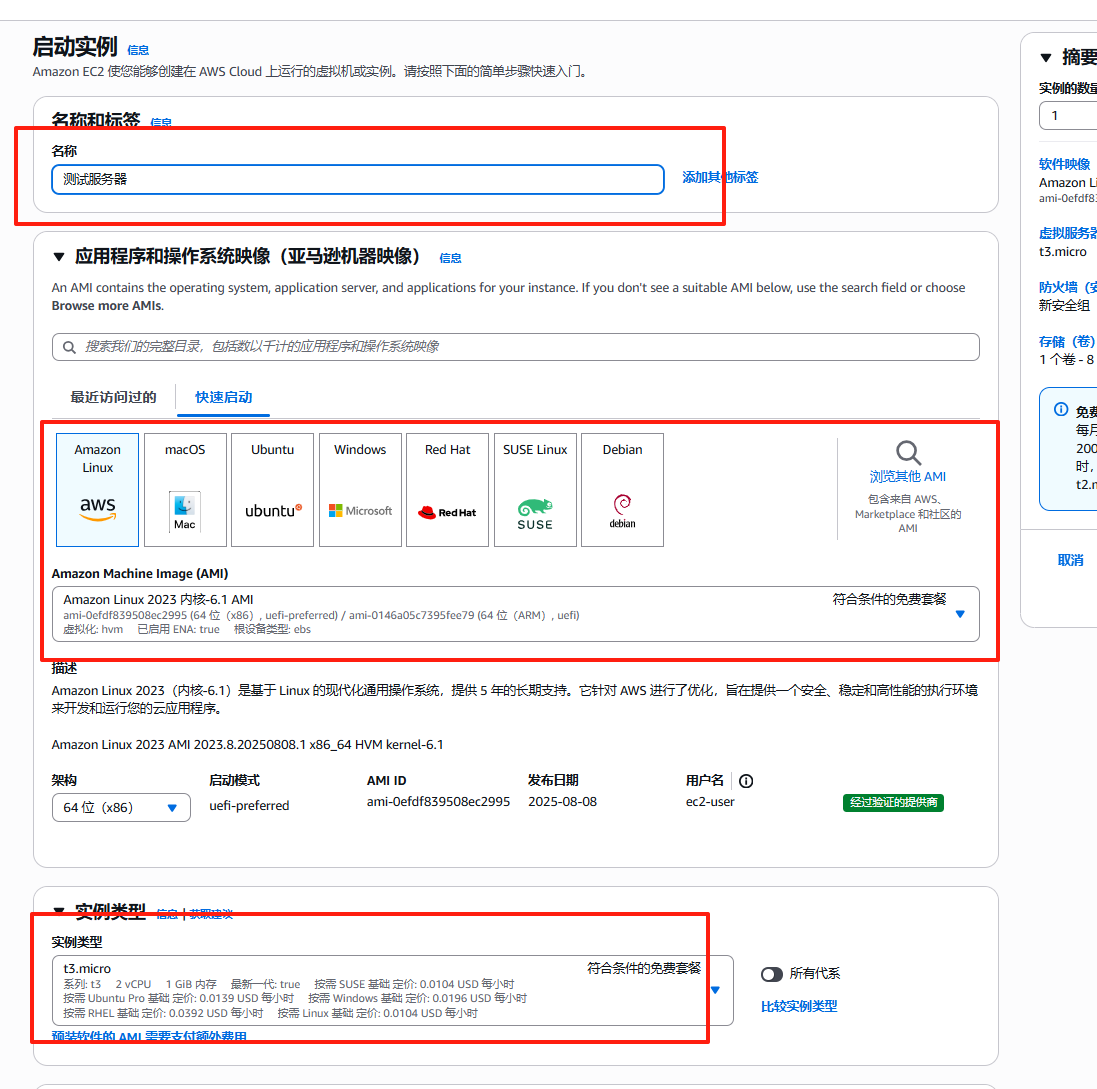
Task: Toggle the 所有代系 switch
Action: point(772,974)
